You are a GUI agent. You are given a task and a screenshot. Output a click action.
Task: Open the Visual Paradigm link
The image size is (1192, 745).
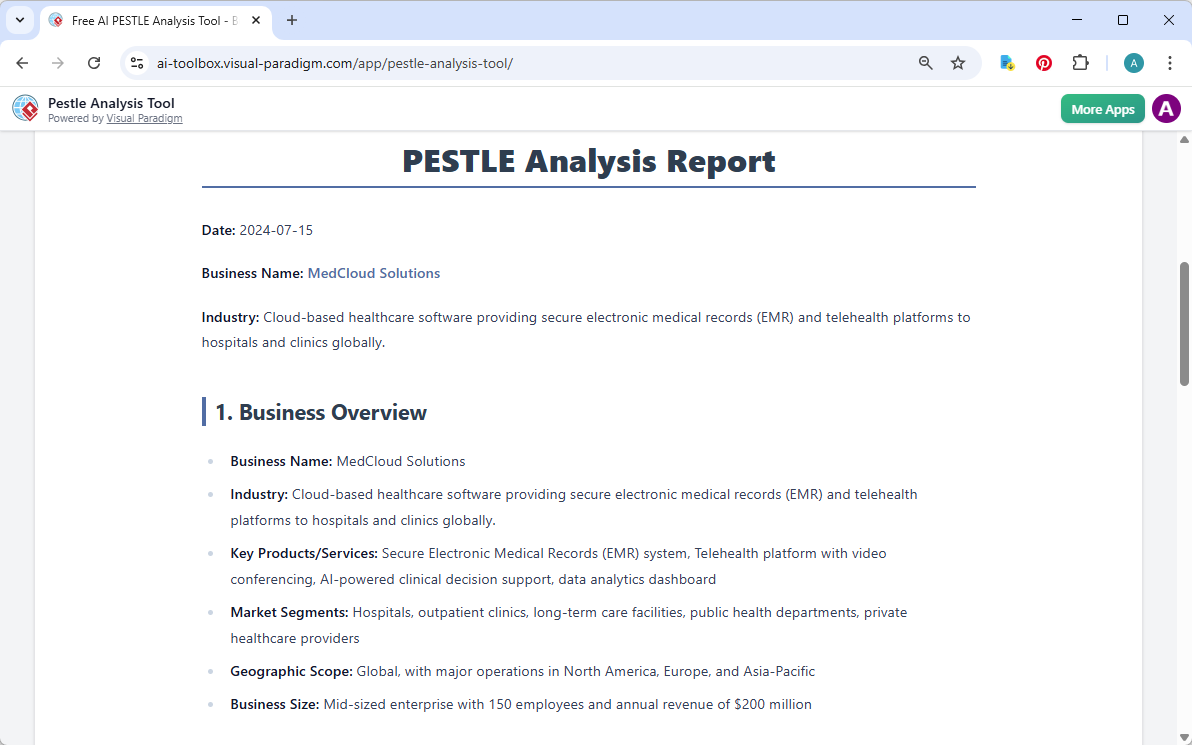[x=144, y=117]
